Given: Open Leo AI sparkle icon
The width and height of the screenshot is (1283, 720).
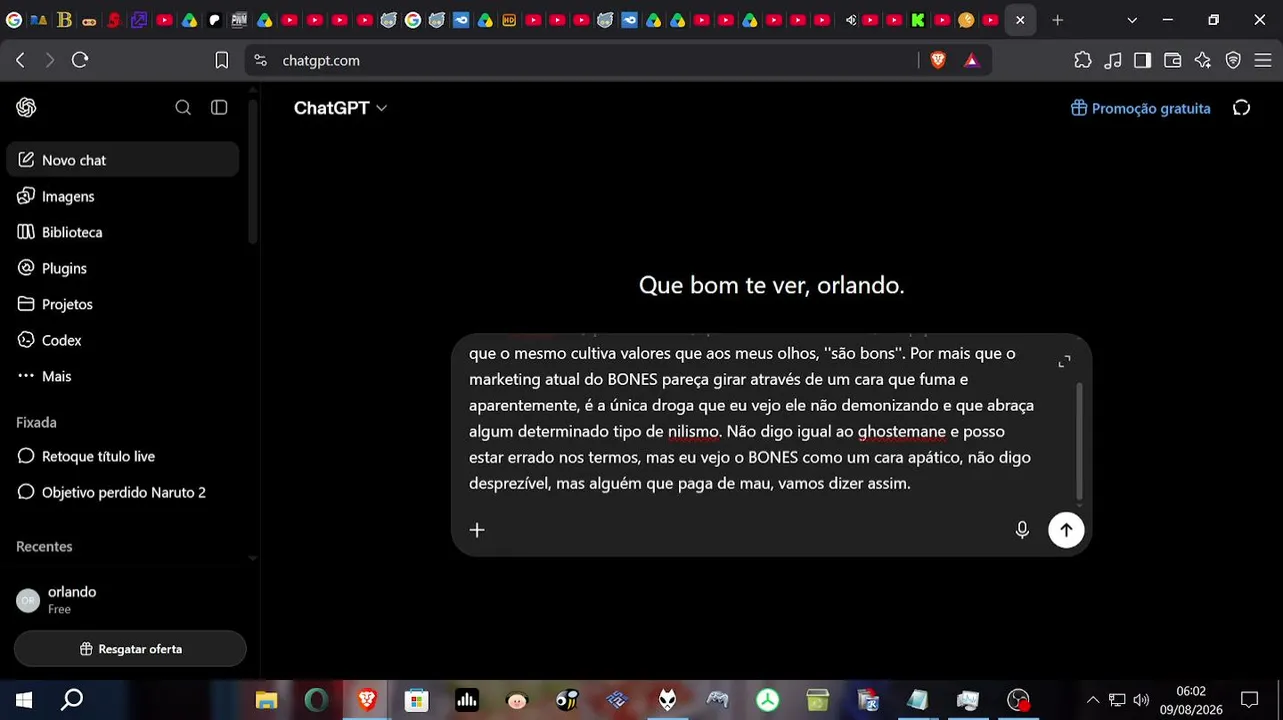Looking at the screenshot, I should point(1203,60).
